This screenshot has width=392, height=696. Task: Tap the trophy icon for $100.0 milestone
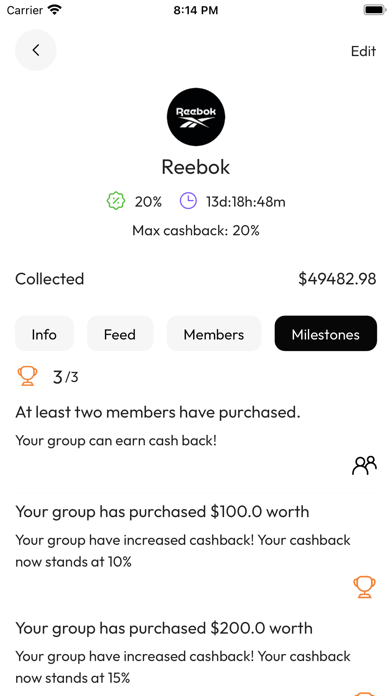pos(364,587)
